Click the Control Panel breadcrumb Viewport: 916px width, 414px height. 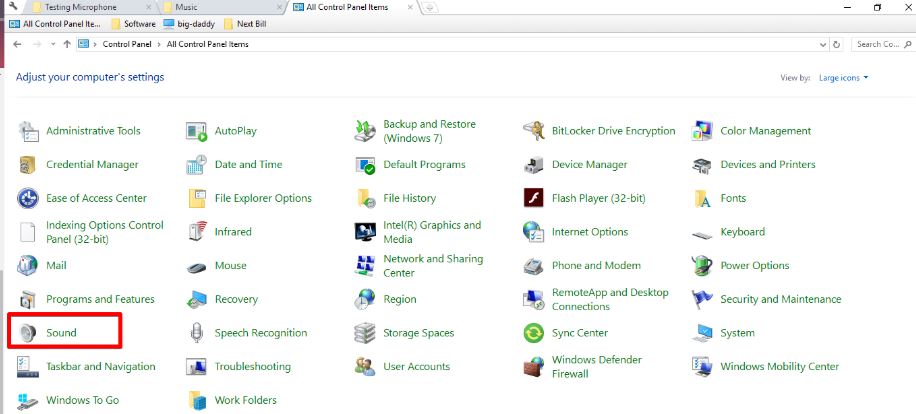[127, 44]
